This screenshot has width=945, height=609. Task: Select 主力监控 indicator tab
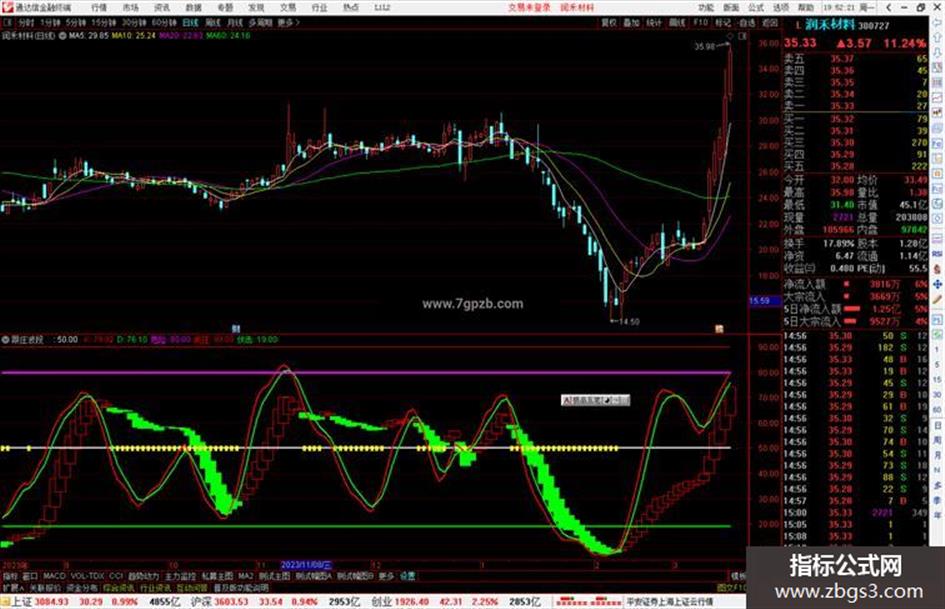coord(181,576)
